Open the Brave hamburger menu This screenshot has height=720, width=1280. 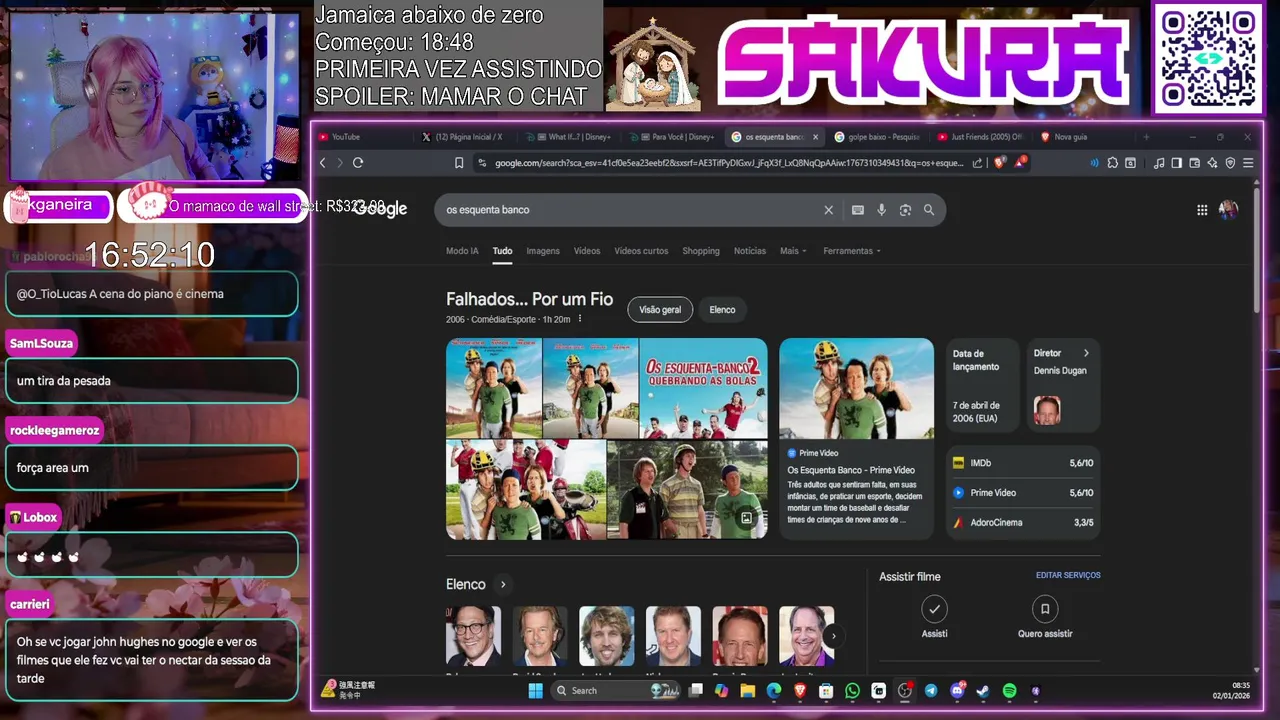pos(1248,163)
